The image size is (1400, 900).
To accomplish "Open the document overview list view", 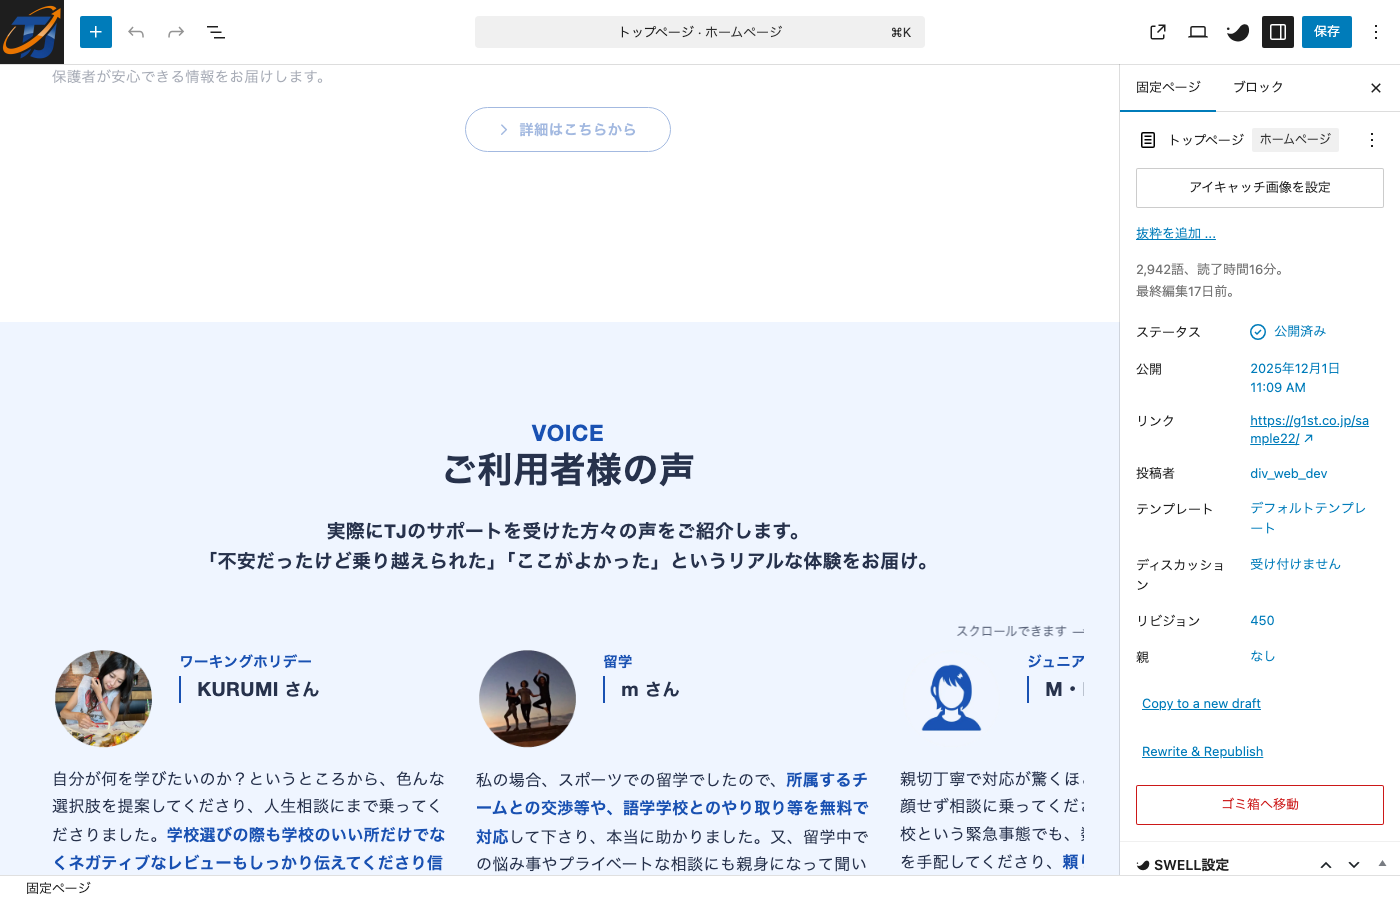I will 216,32.
